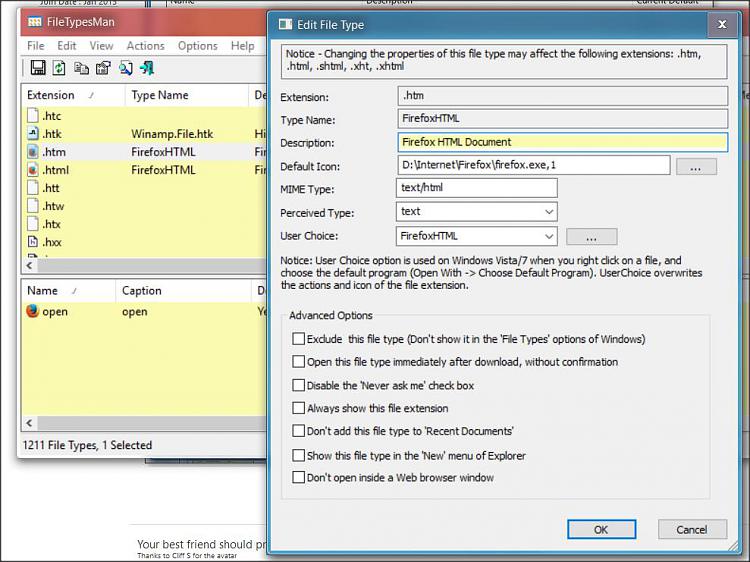Image resolution: width=750 pixels, height=562 pixels.
Task: Select the .html row's FirefoxHTML type name
Action: (164, 170)
